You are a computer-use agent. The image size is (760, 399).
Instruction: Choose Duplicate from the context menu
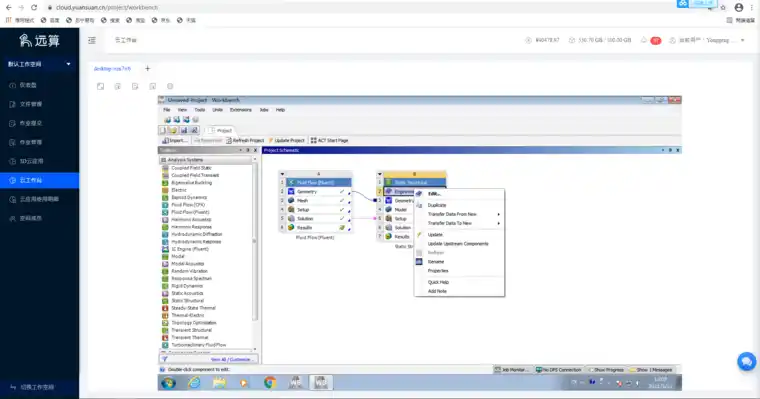pyautogui.click(x=459, y=205)
